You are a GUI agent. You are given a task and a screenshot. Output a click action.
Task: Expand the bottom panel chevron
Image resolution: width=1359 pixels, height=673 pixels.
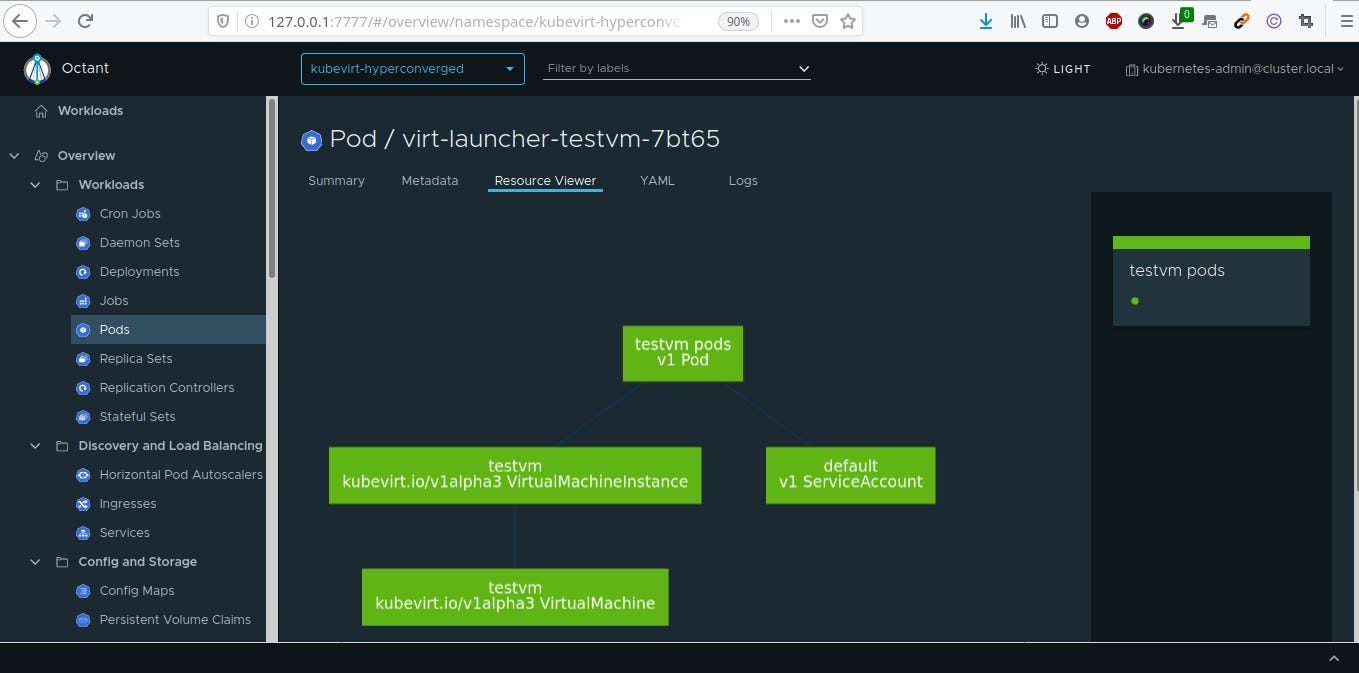(x=1334, y=658)
